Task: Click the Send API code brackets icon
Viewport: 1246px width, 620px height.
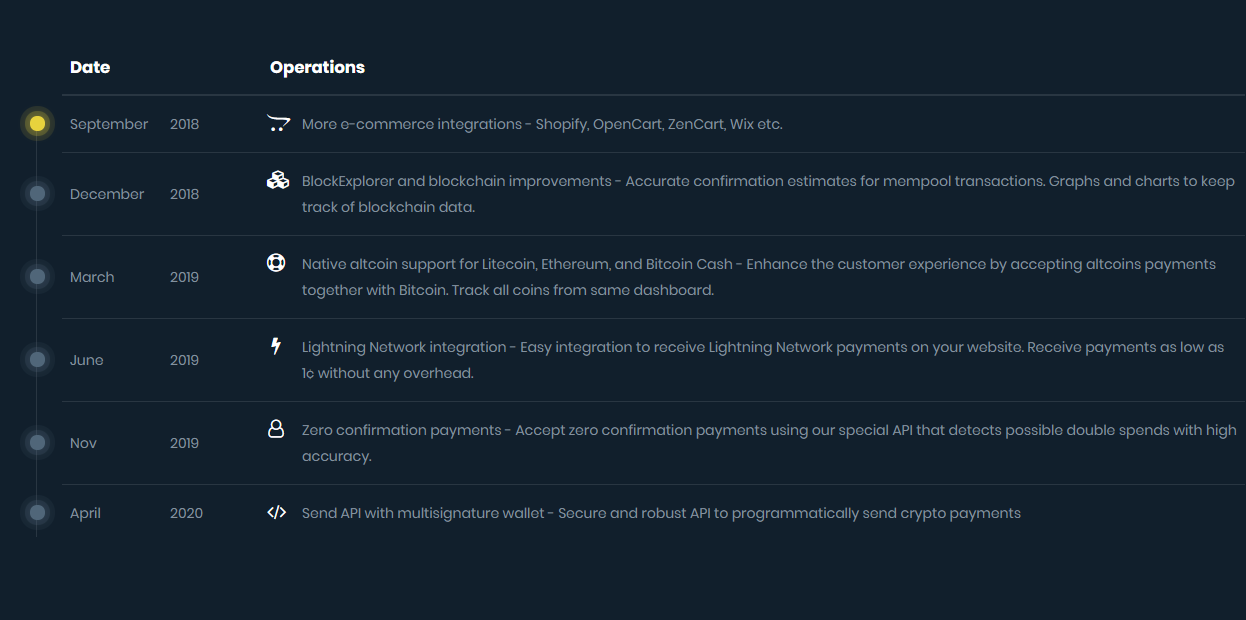Action: click(277, 513)
